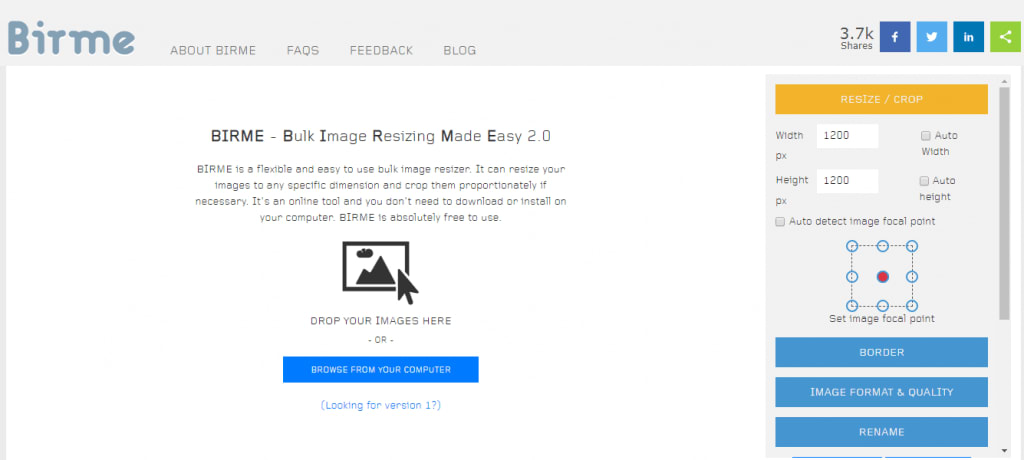Select the red center focal point
Viewport: 1024px width, 460px height.
(x=882, y=277)
